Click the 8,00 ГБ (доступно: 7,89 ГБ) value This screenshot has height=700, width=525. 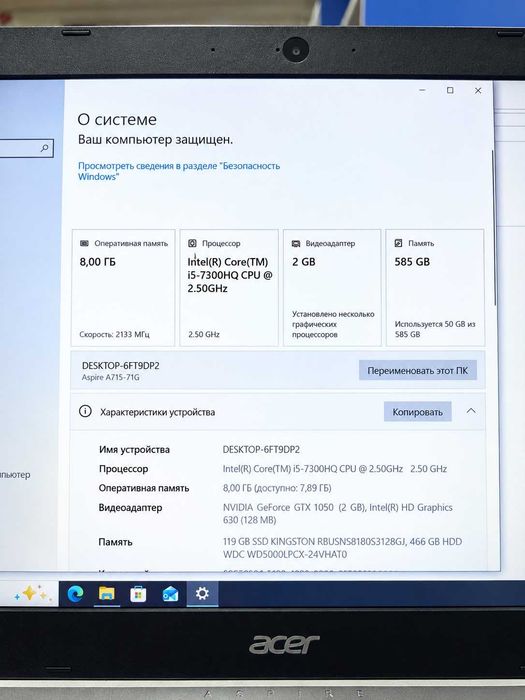[277, 488]
